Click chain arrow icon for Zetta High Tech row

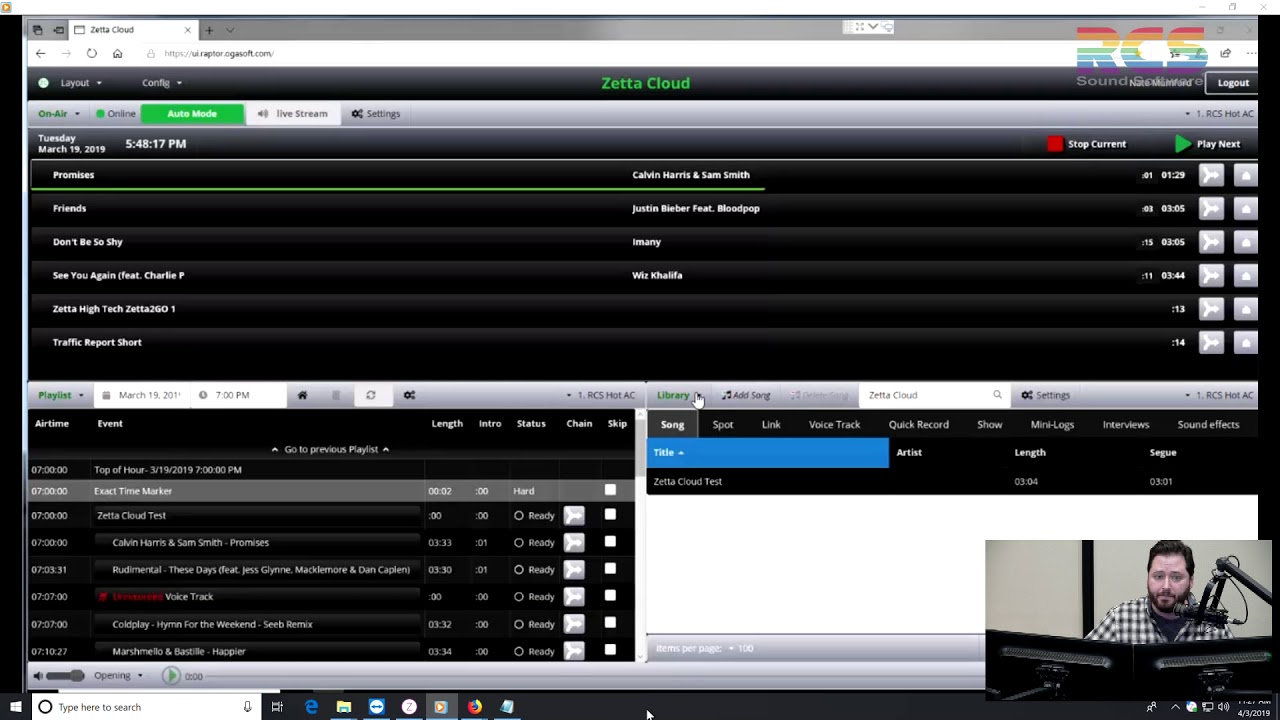1211,309
